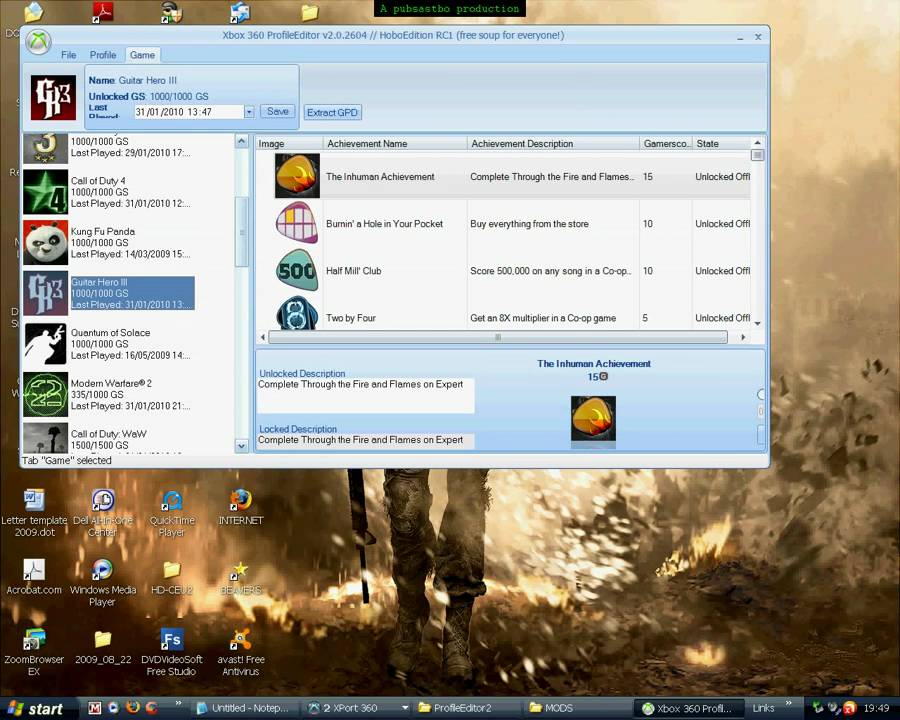Viewport: 900px width, 720px height.
Task: Click '335/1000 GS' under Modern Warfare 2
Action: (x=97, y=394)
